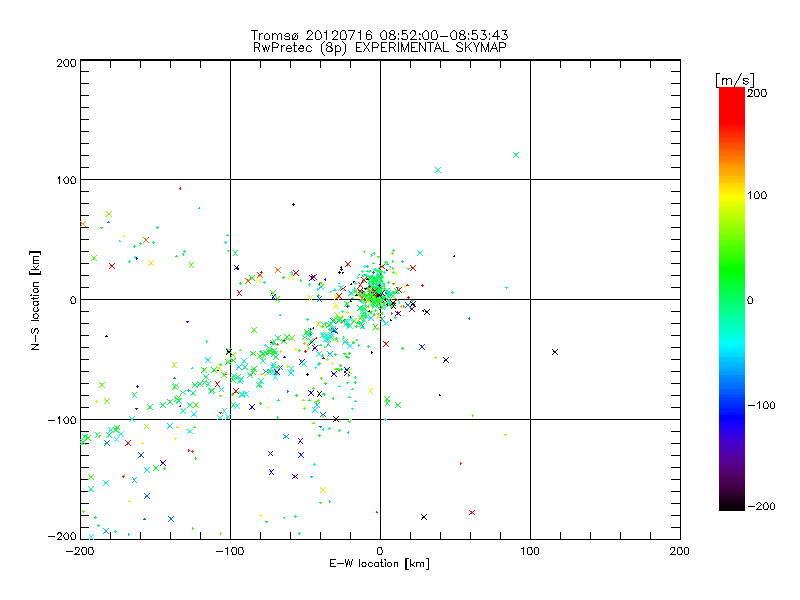Screen dimensions: 800x600
Task: Click the x-axis tick label '200'
Action: (680, 551)
